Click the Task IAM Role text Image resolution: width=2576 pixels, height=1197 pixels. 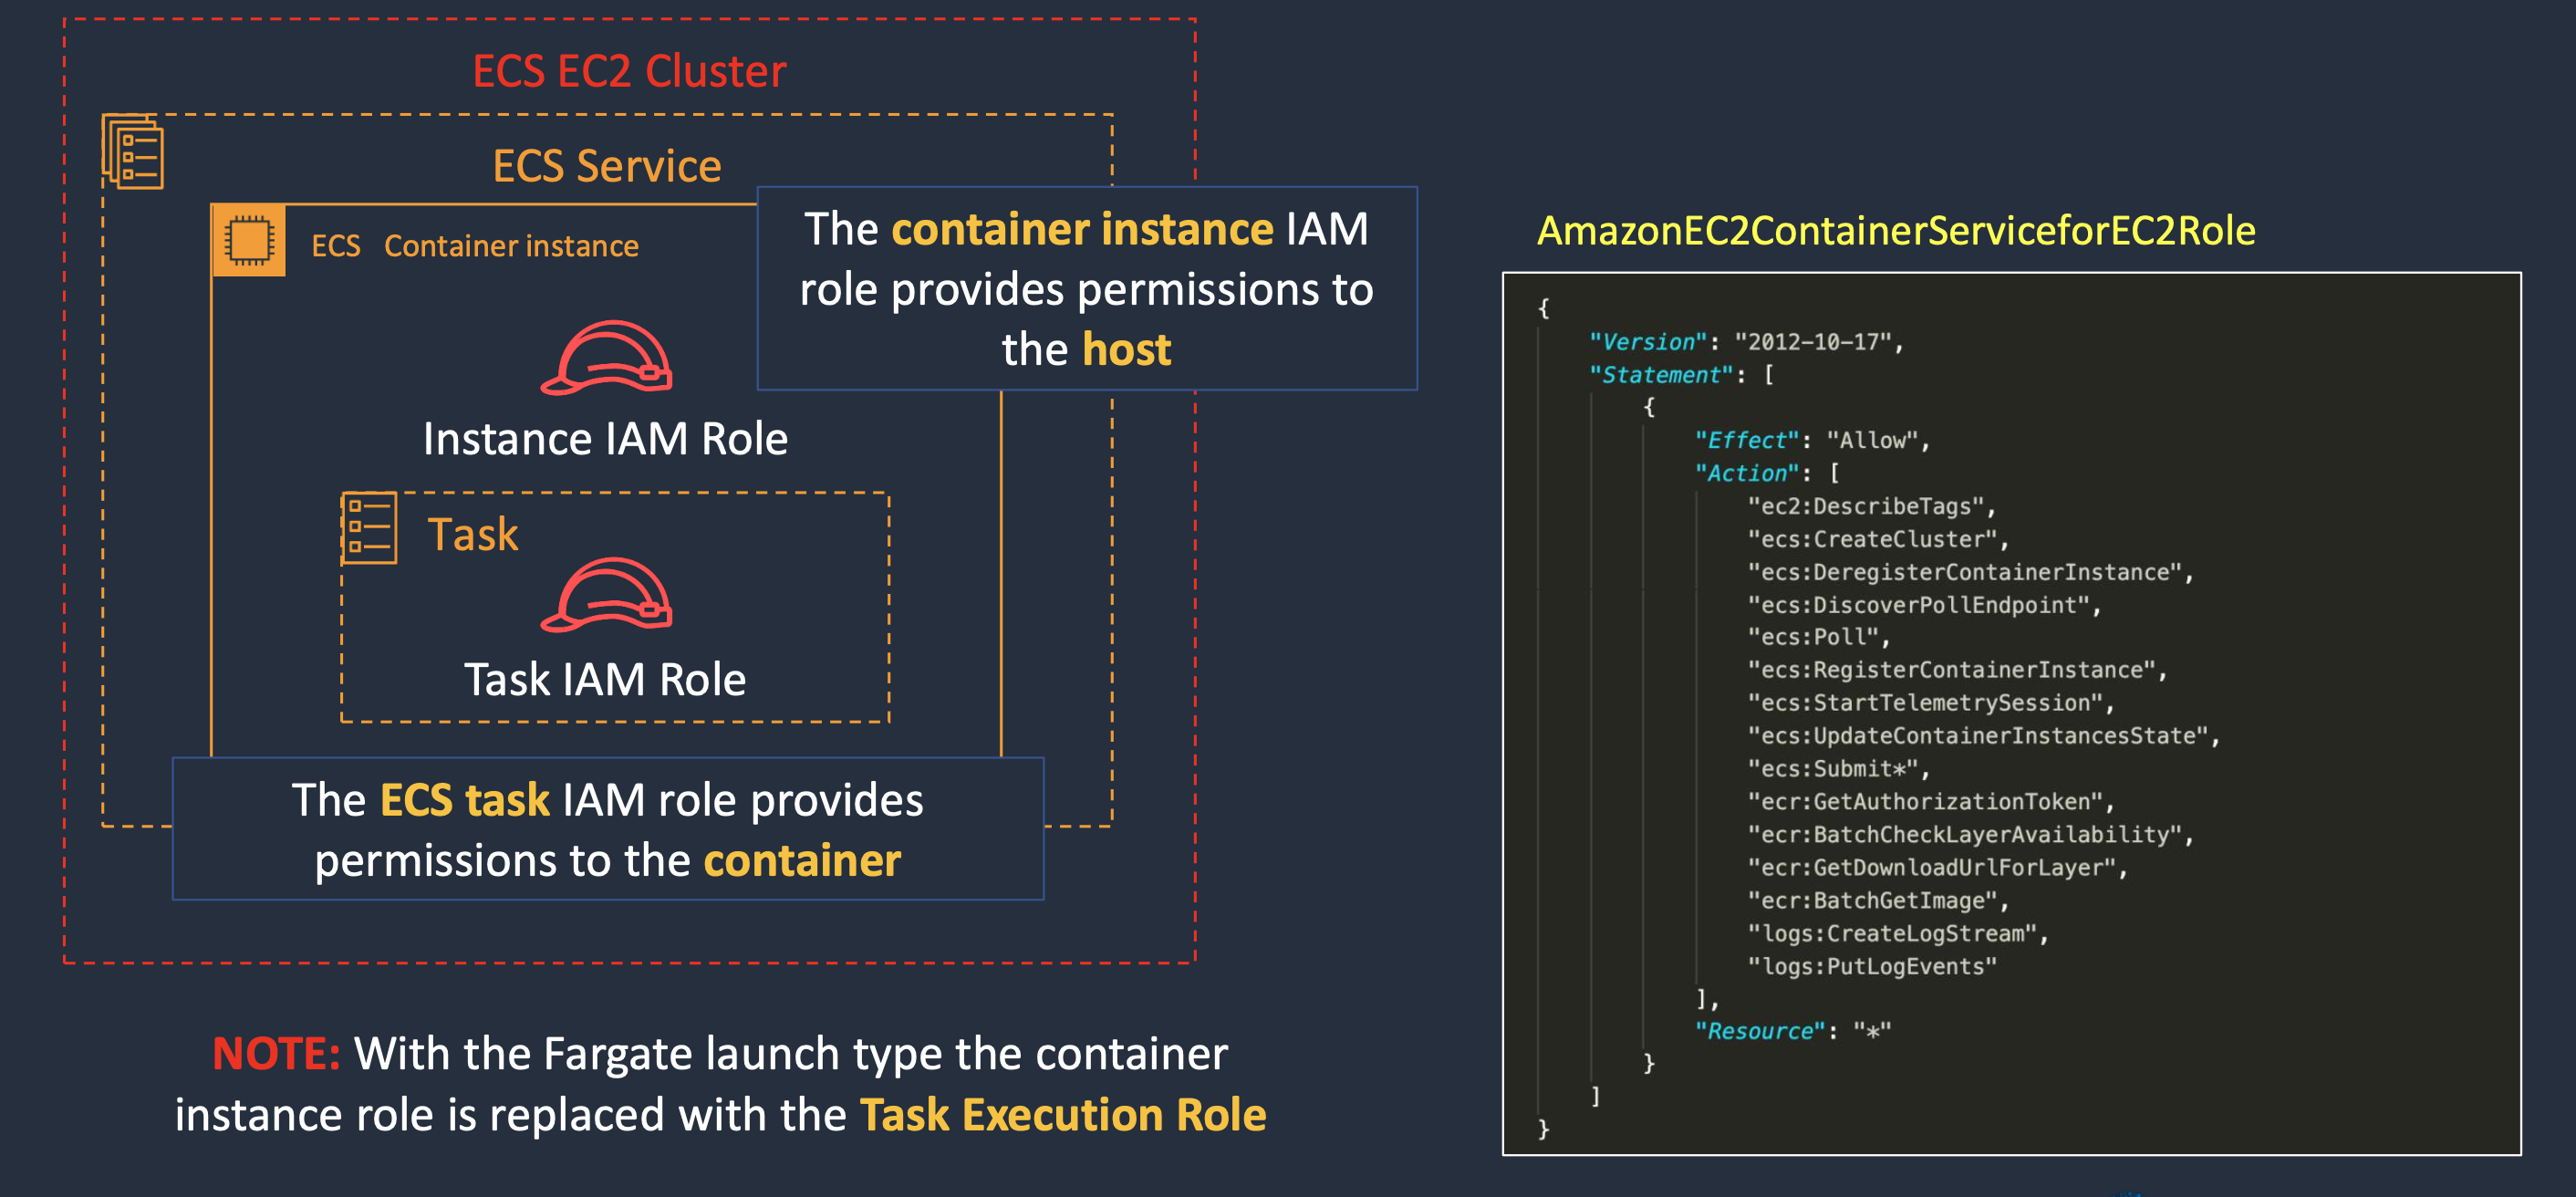click(605, 680)
